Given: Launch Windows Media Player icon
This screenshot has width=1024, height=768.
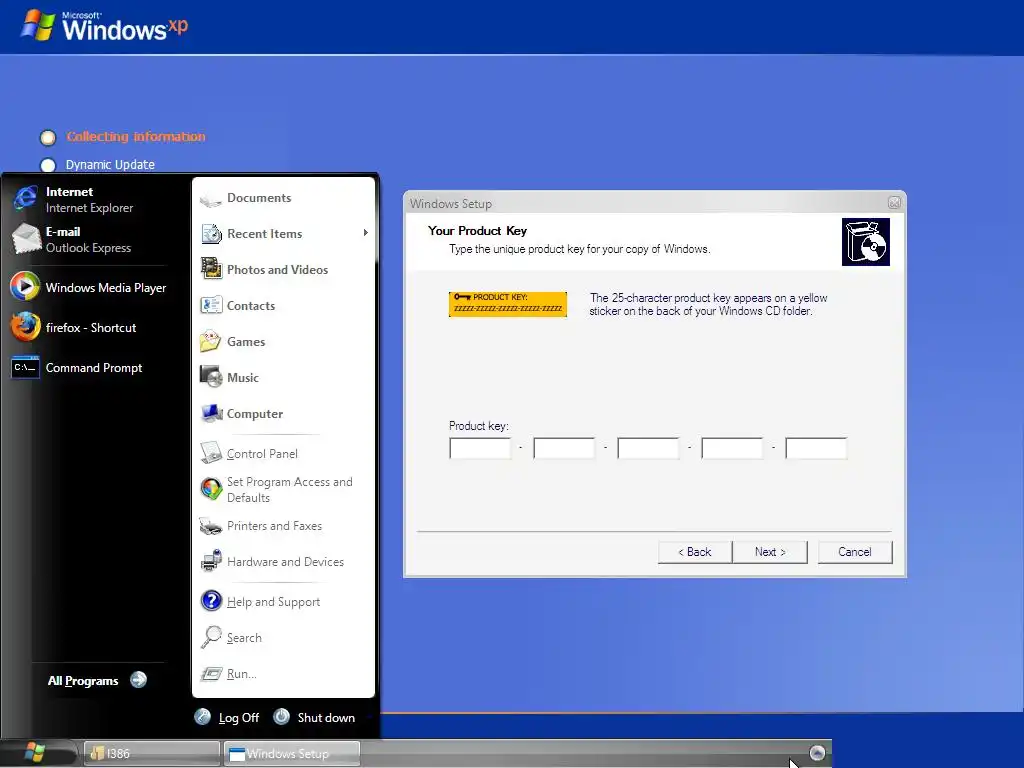Looking at the screenshot, I should pyautogui.click(x=25, y=286).
